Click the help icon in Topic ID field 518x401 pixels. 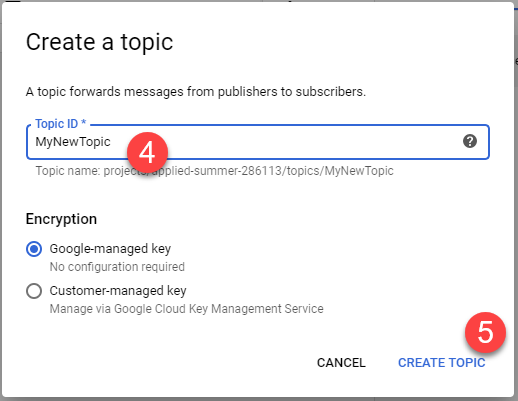[x=470, y=141]
